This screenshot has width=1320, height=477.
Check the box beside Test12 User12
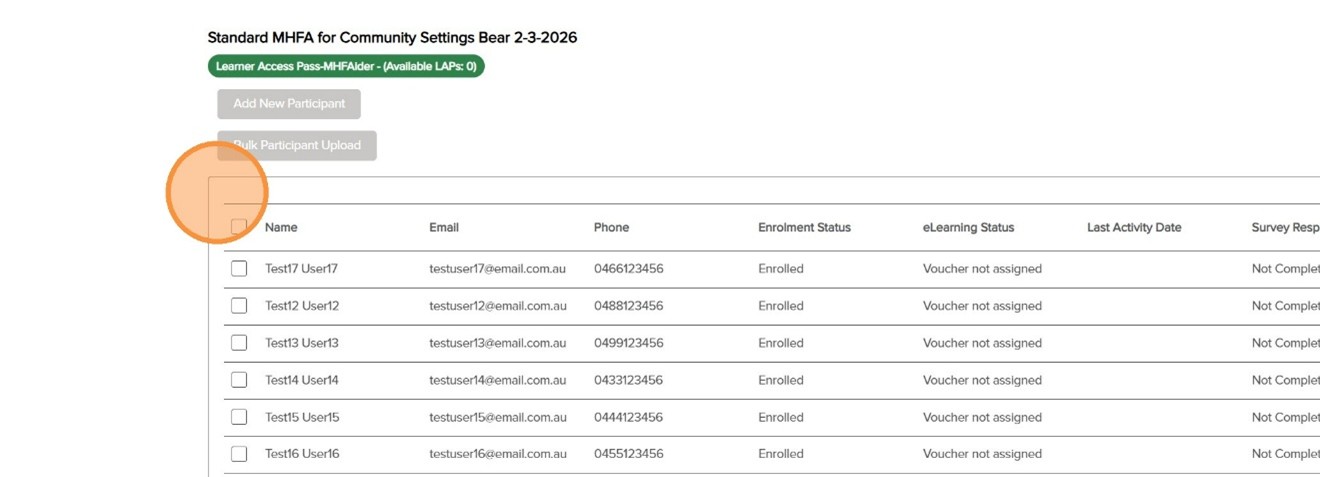(239, 306)
